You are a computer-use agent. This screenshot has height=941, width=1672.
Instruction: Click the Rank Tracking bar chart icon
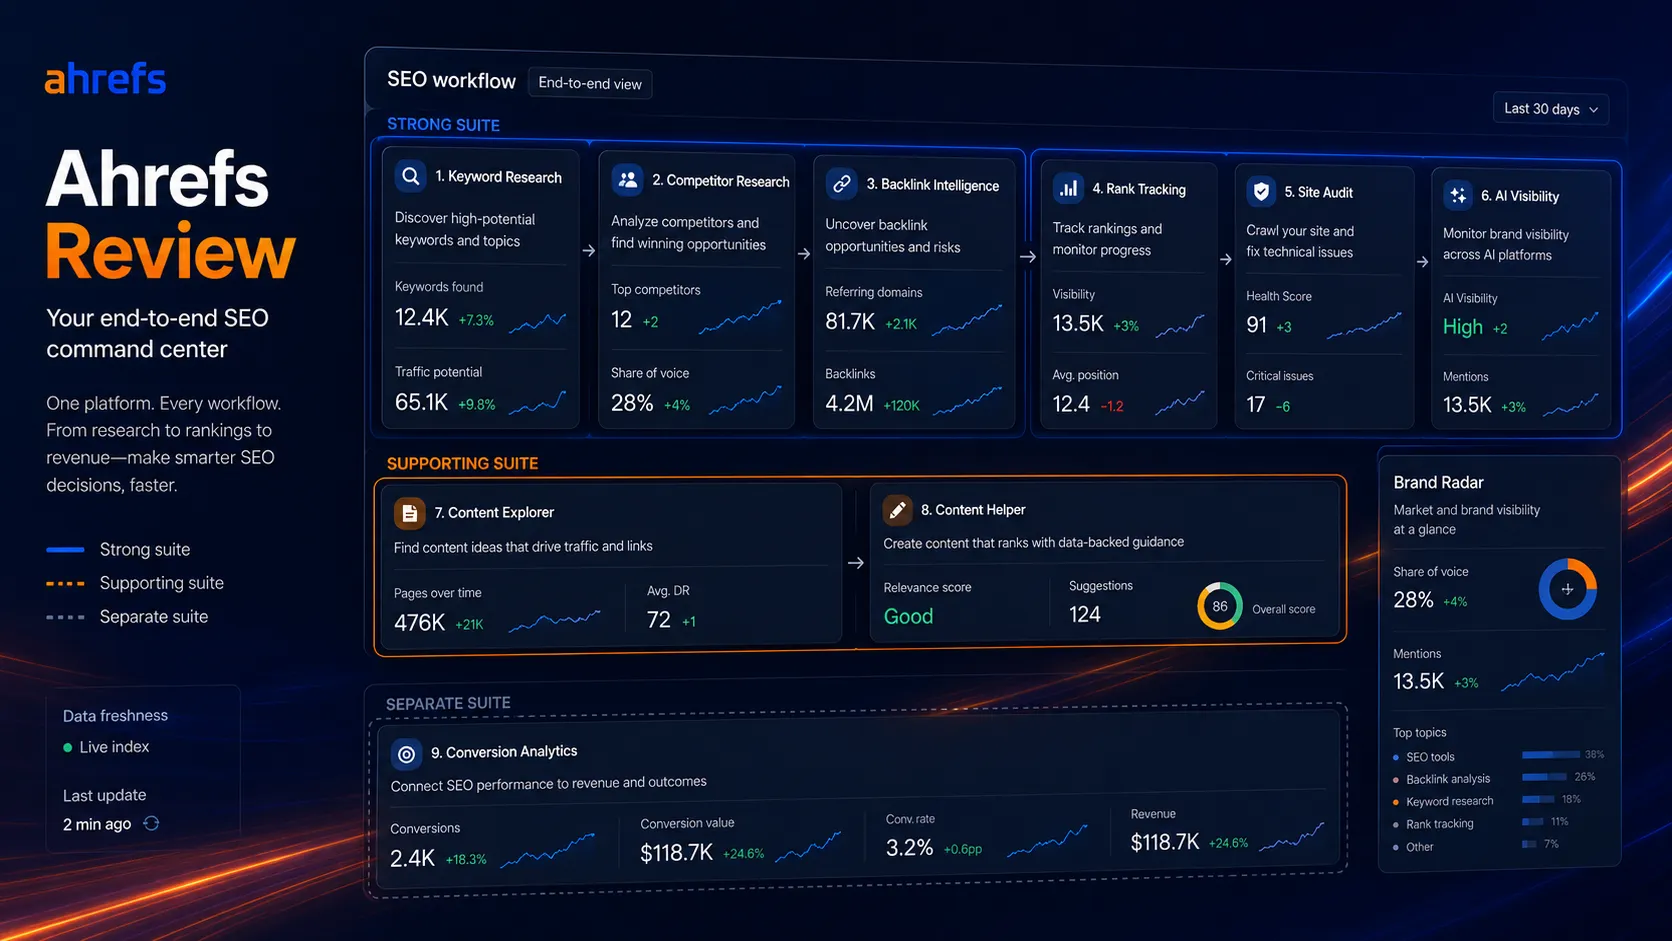1068,188
